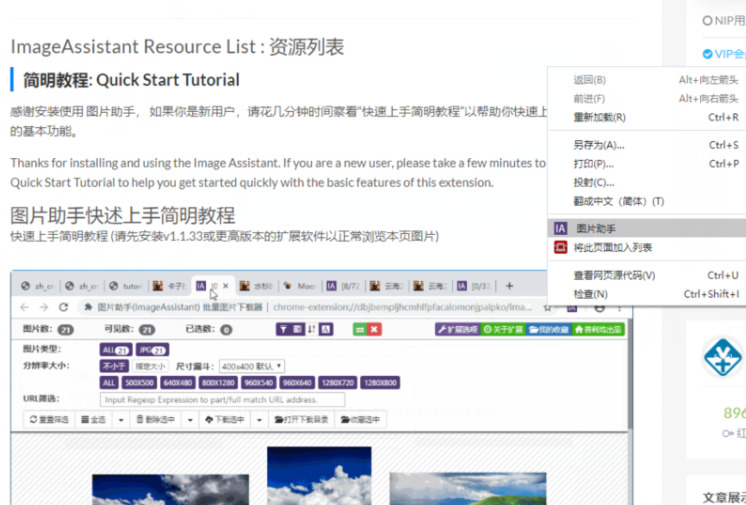This screenshot has height=505, width=746.
Task: Click the list layout icon beside the funnel
Action: click(297, 329)
